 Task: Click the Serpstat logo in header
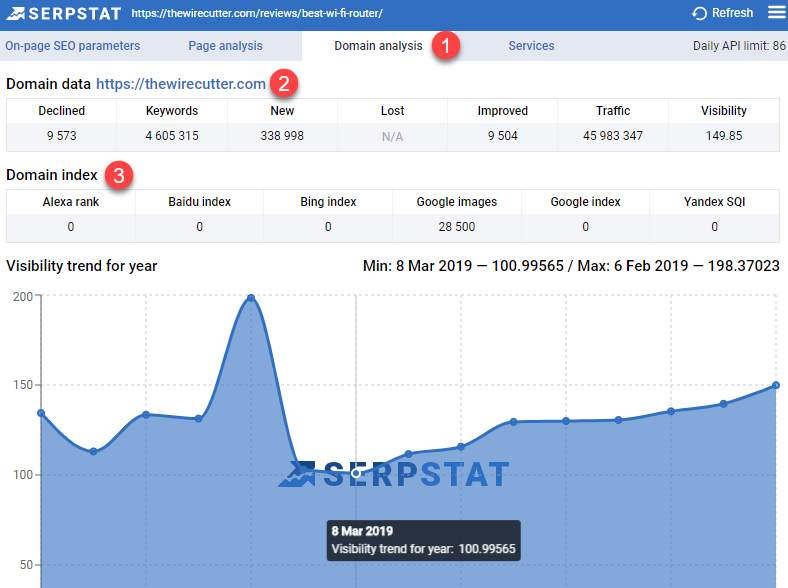pos(62,14)
